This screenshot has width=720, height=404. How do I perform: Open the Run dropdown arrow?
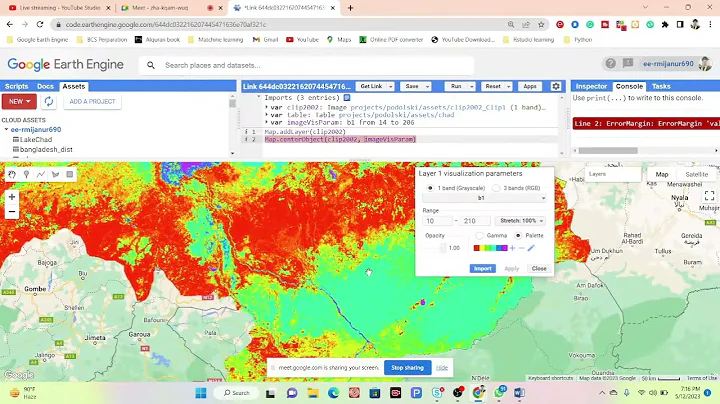point(472,86)
